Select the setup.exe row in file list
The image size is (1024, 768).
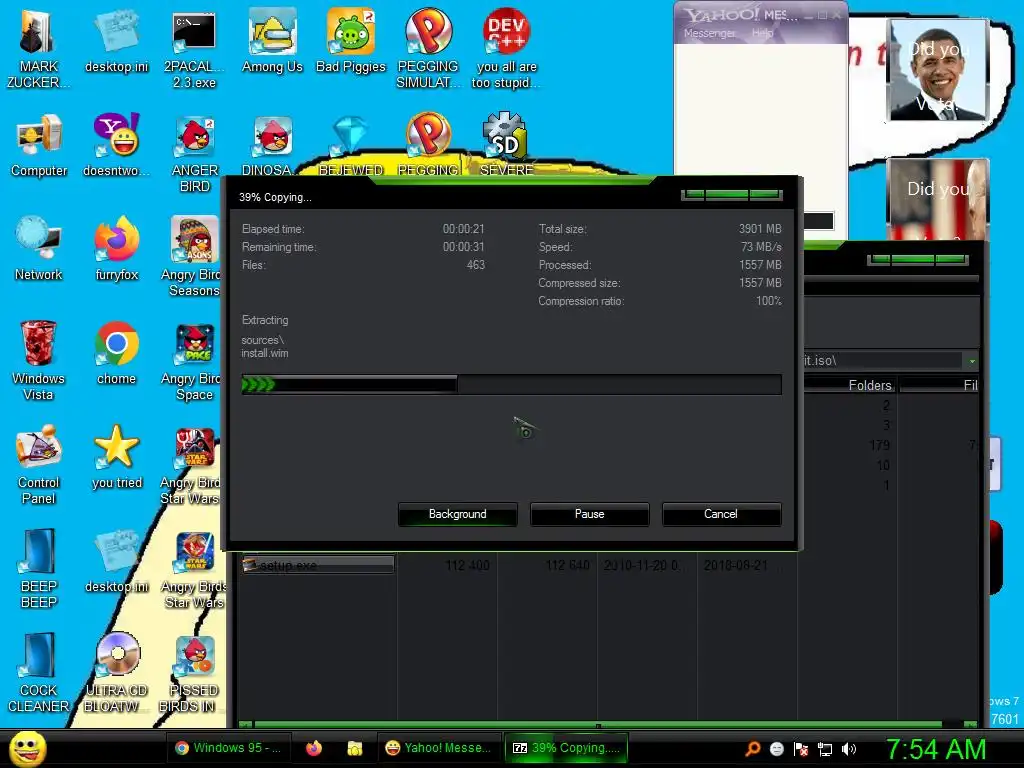318,565
